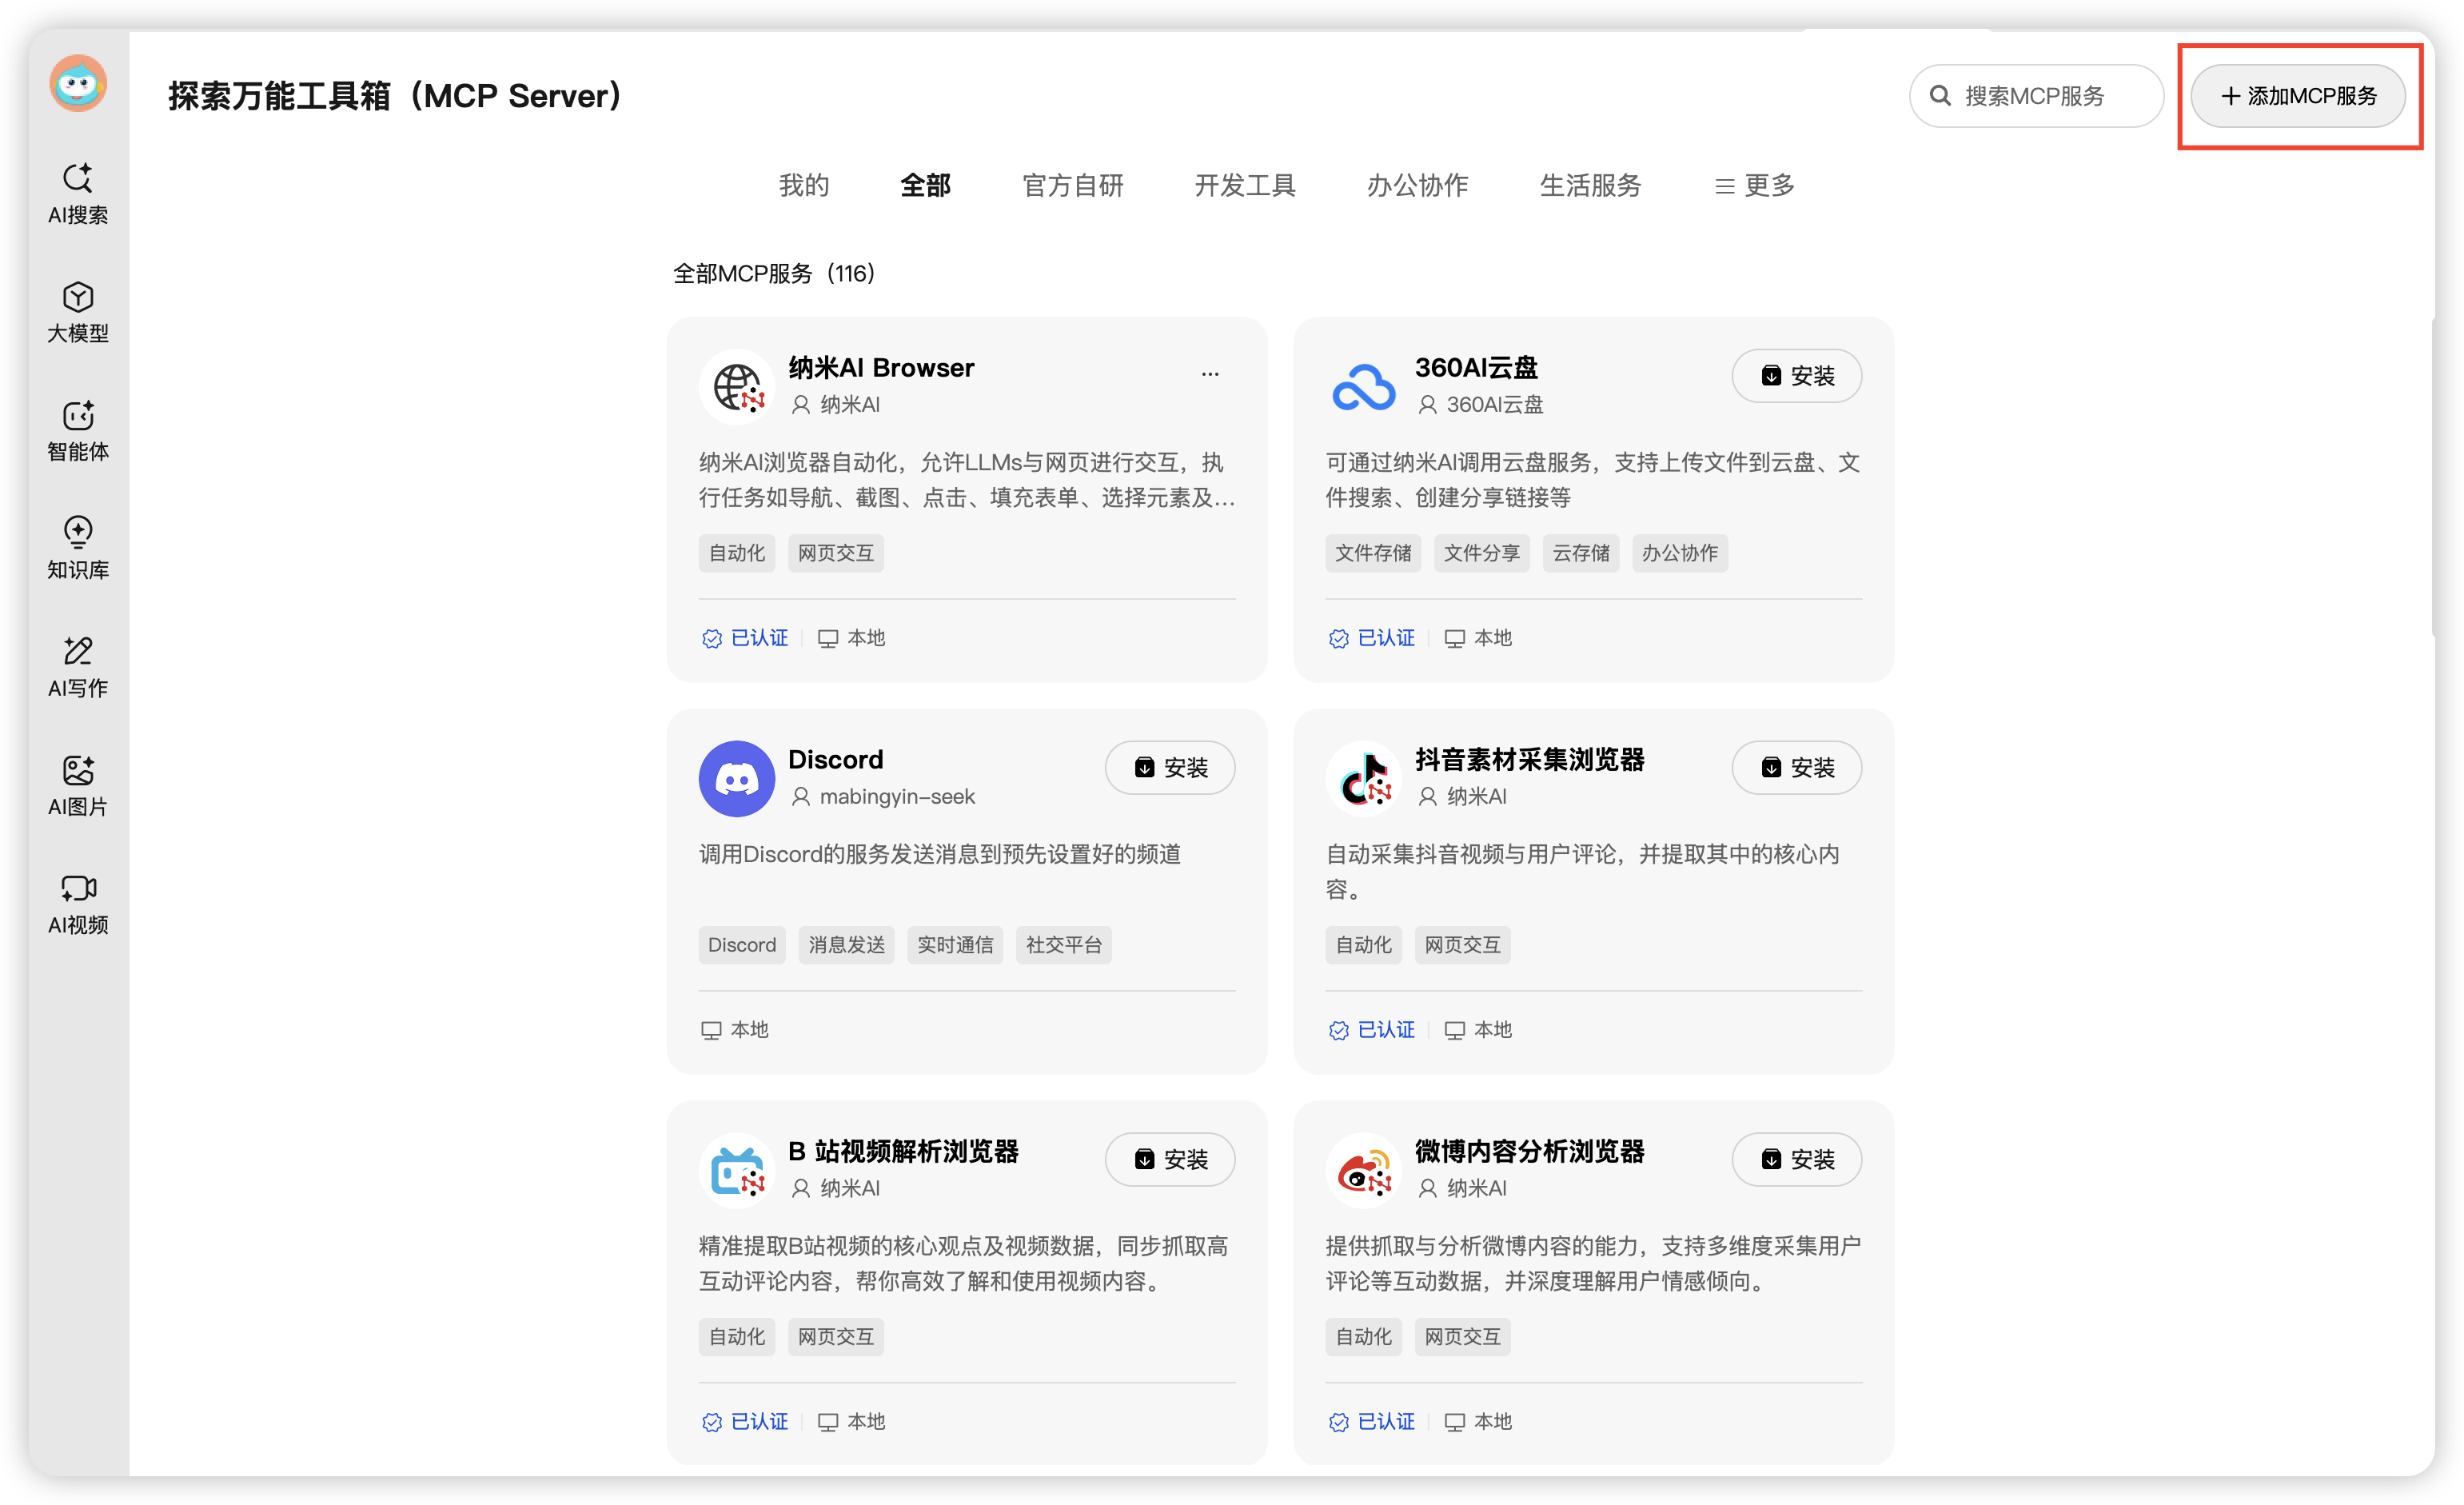The image size is (2464, 1505).
Task: Click the 网页交互 tag on 纳米AI Browser
Action: [836, 553]
